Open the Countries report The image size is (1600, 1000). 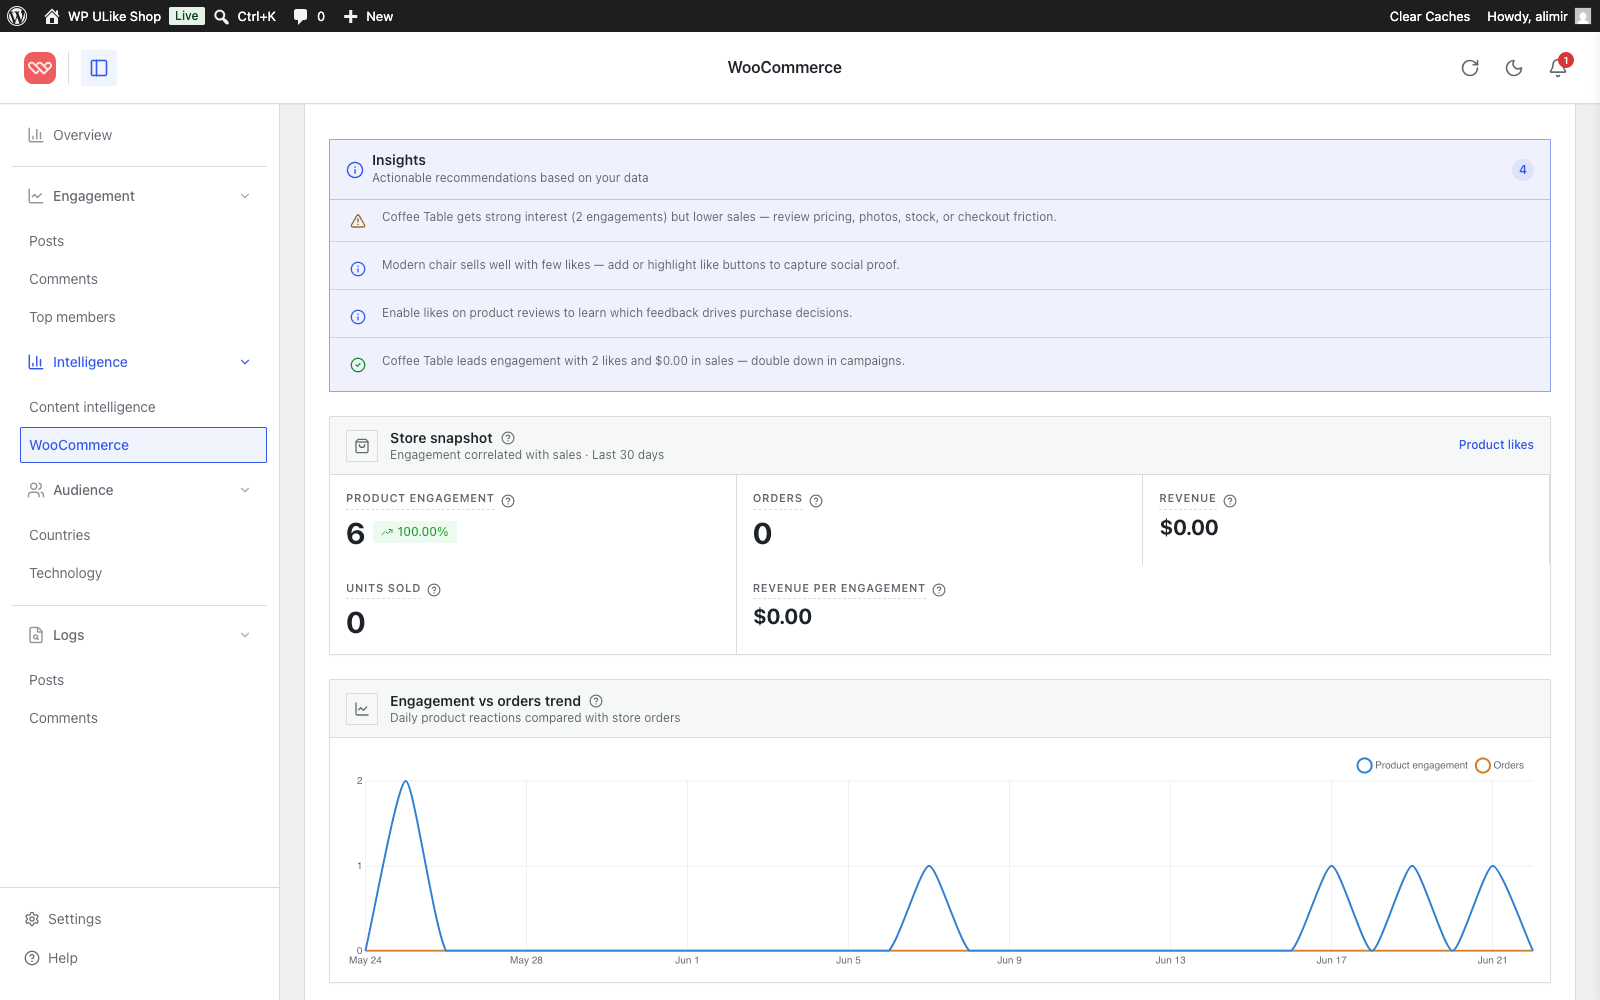[x=59, y=535]
